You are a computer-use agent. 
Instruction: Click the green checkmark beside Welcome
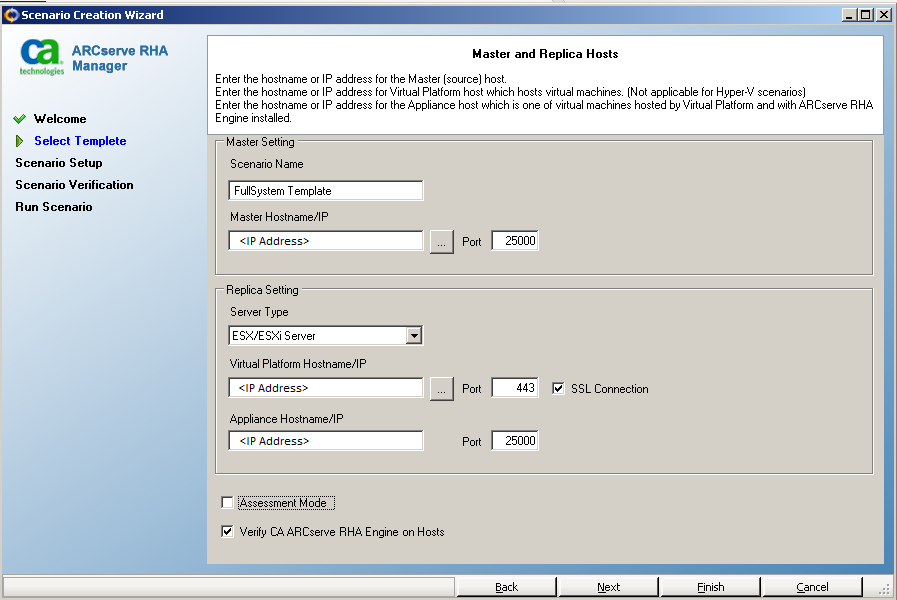click(x=20, y=119)
